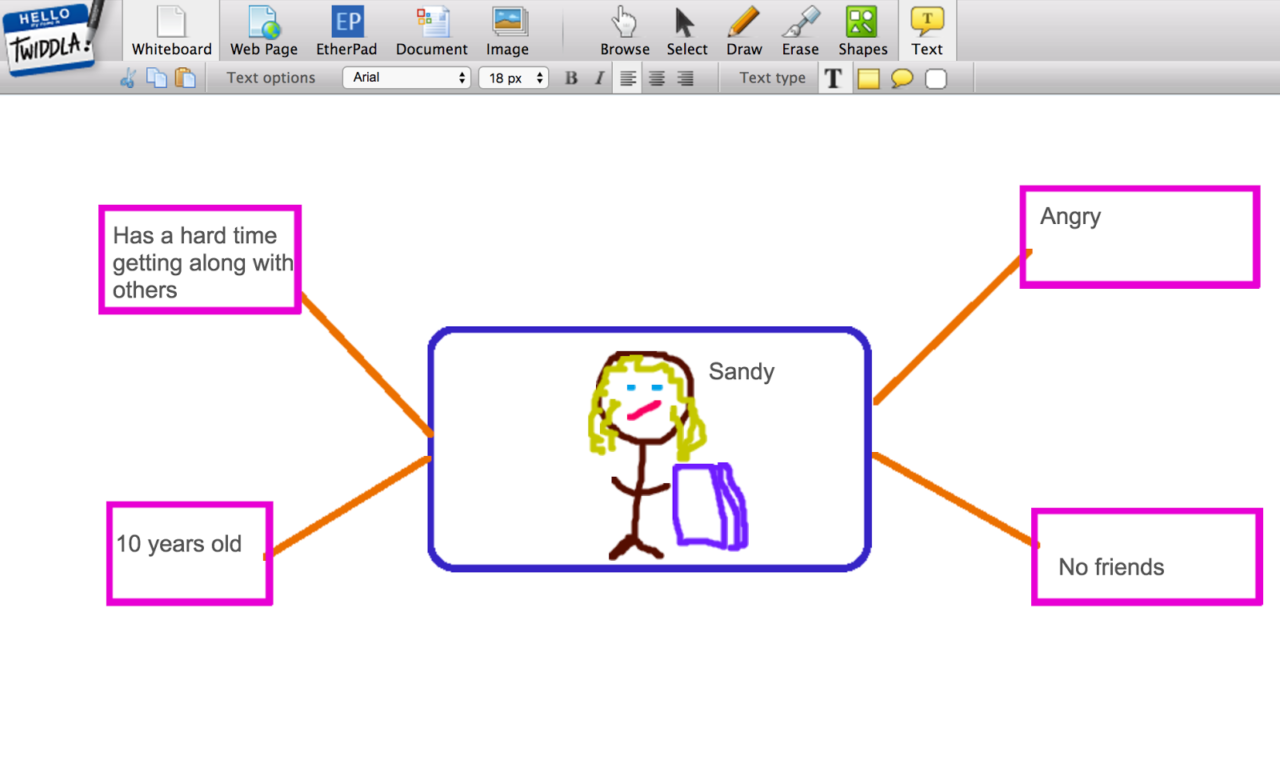Pick the Select arrow tool
1280x768 pixels.
click(x=687, y=31)
